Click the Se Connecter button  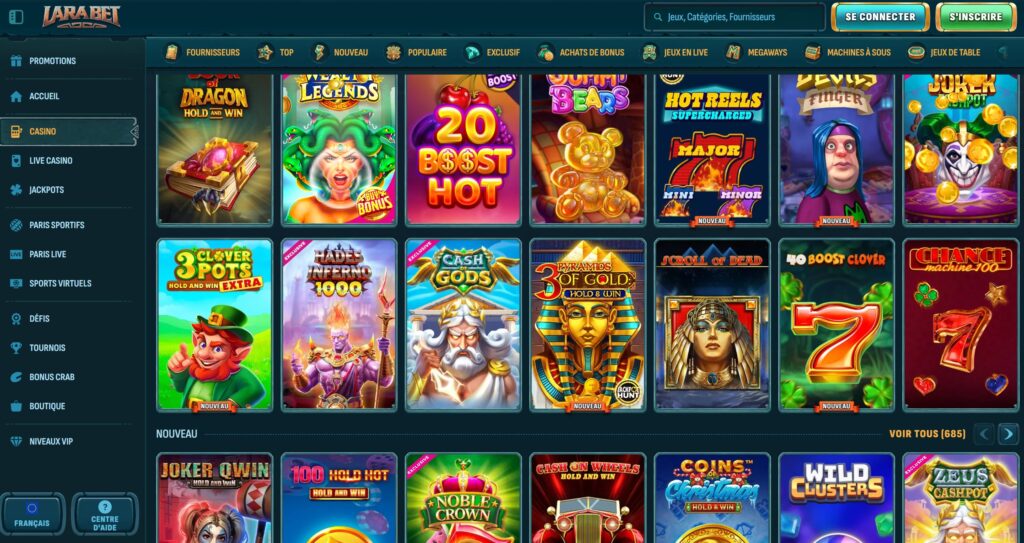(x=880, y=17)
